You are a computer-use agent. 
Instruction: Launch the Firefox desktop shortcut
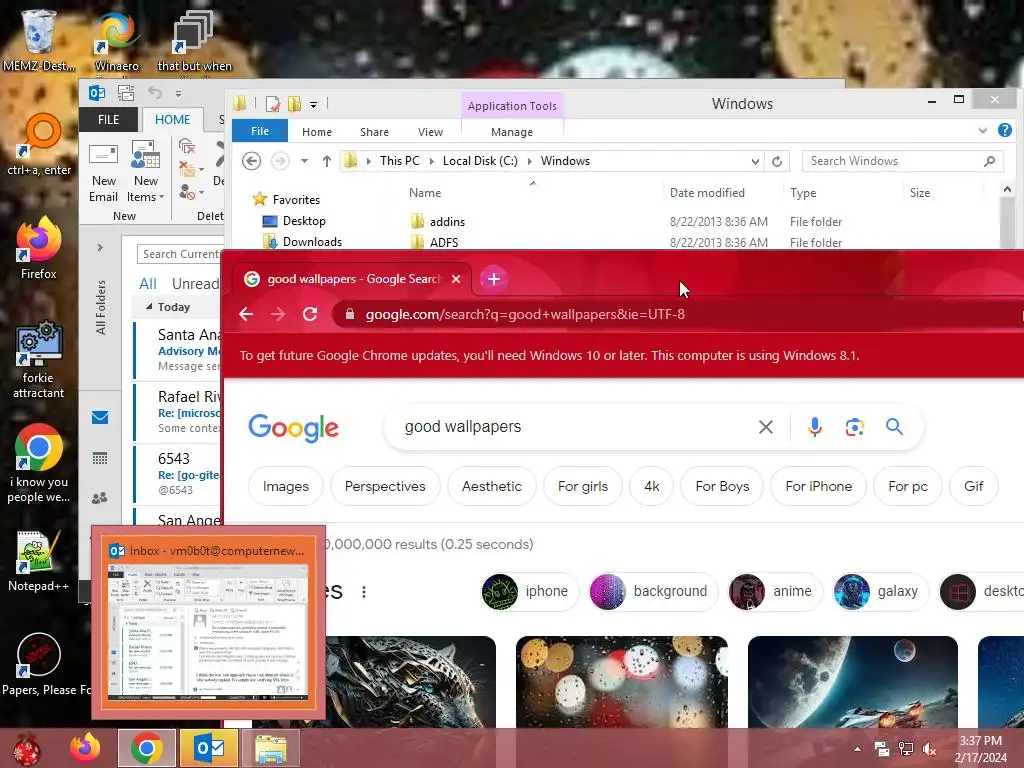(39, 248)
